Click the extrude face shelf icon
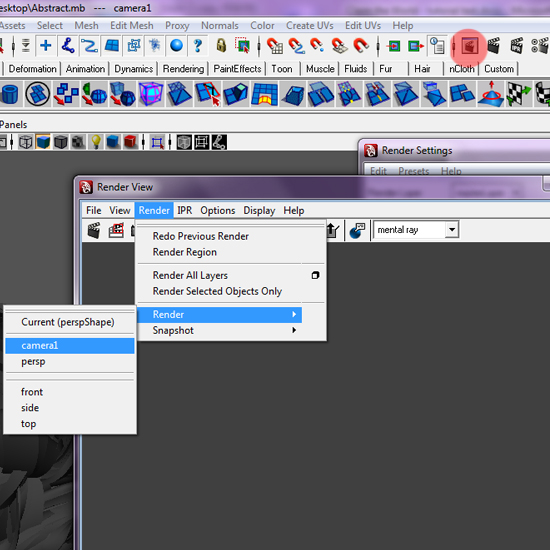 pyautogui.click(x=236, y=94)
